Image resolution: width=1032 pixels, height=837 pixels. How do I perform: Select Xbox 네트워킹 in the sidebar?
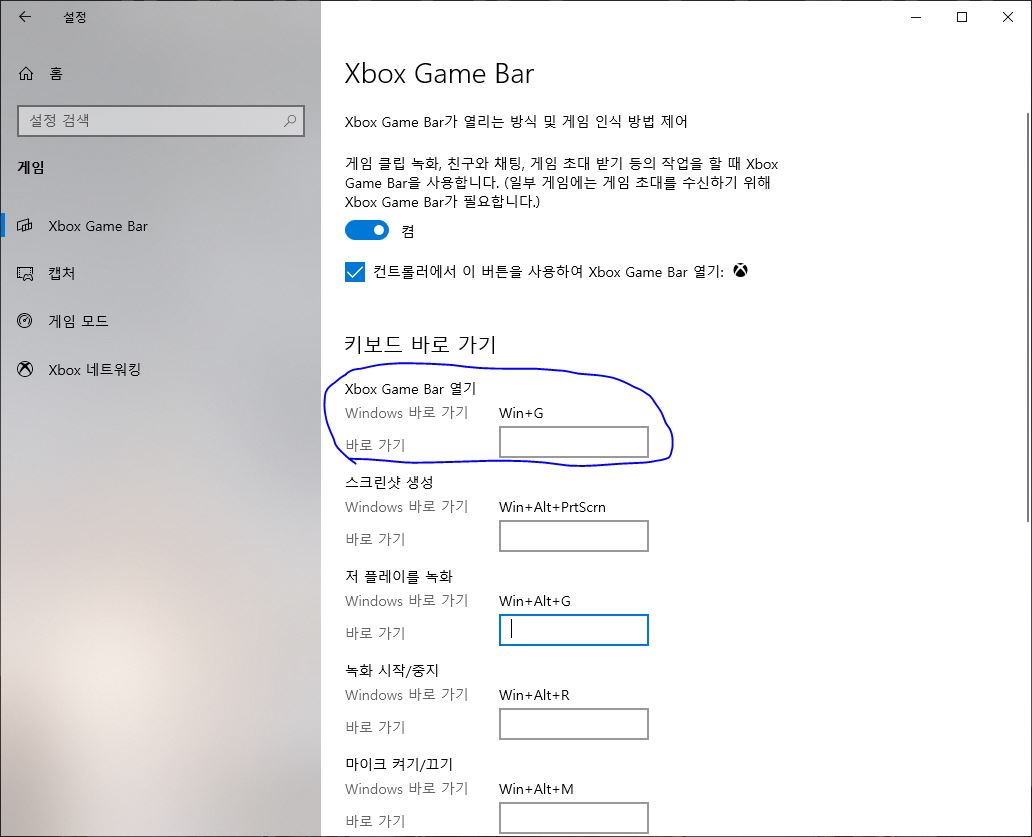click(160, 369)
